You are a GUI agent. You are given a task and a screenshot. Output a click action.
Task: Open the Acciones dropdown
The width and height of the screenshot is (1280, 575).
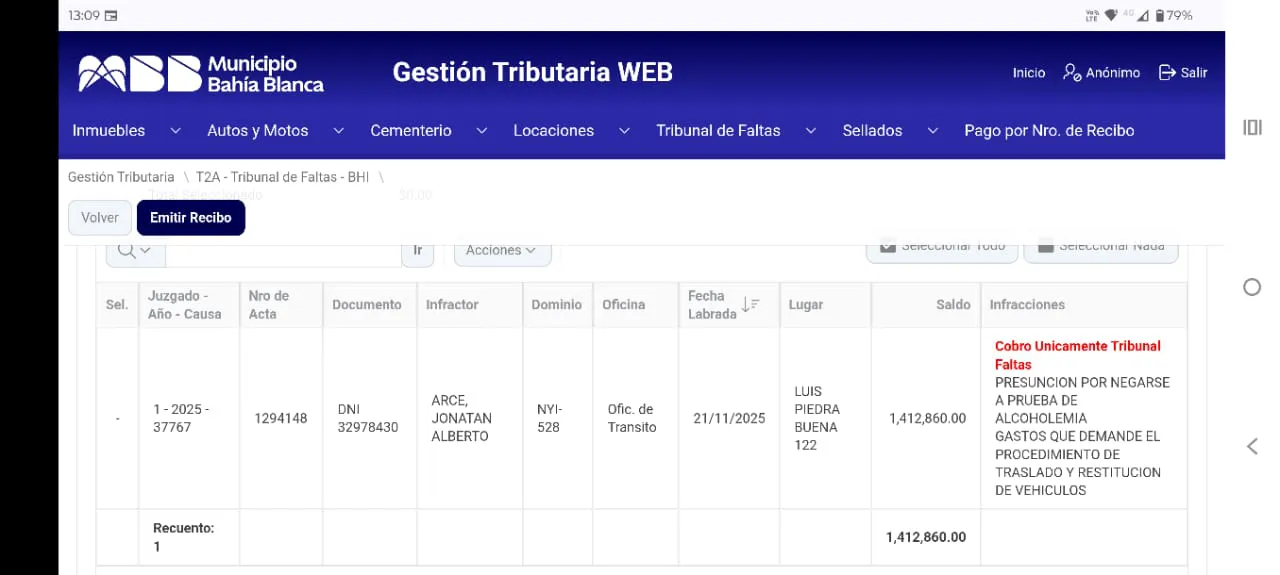pyautogui.click(x=502, y=250)
